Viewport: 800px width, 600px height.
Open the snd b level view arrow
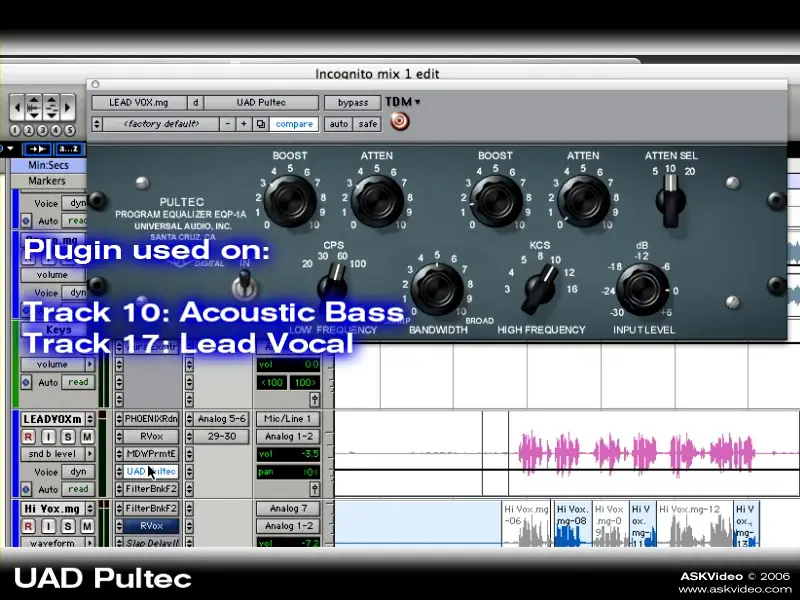pos(90,454)
